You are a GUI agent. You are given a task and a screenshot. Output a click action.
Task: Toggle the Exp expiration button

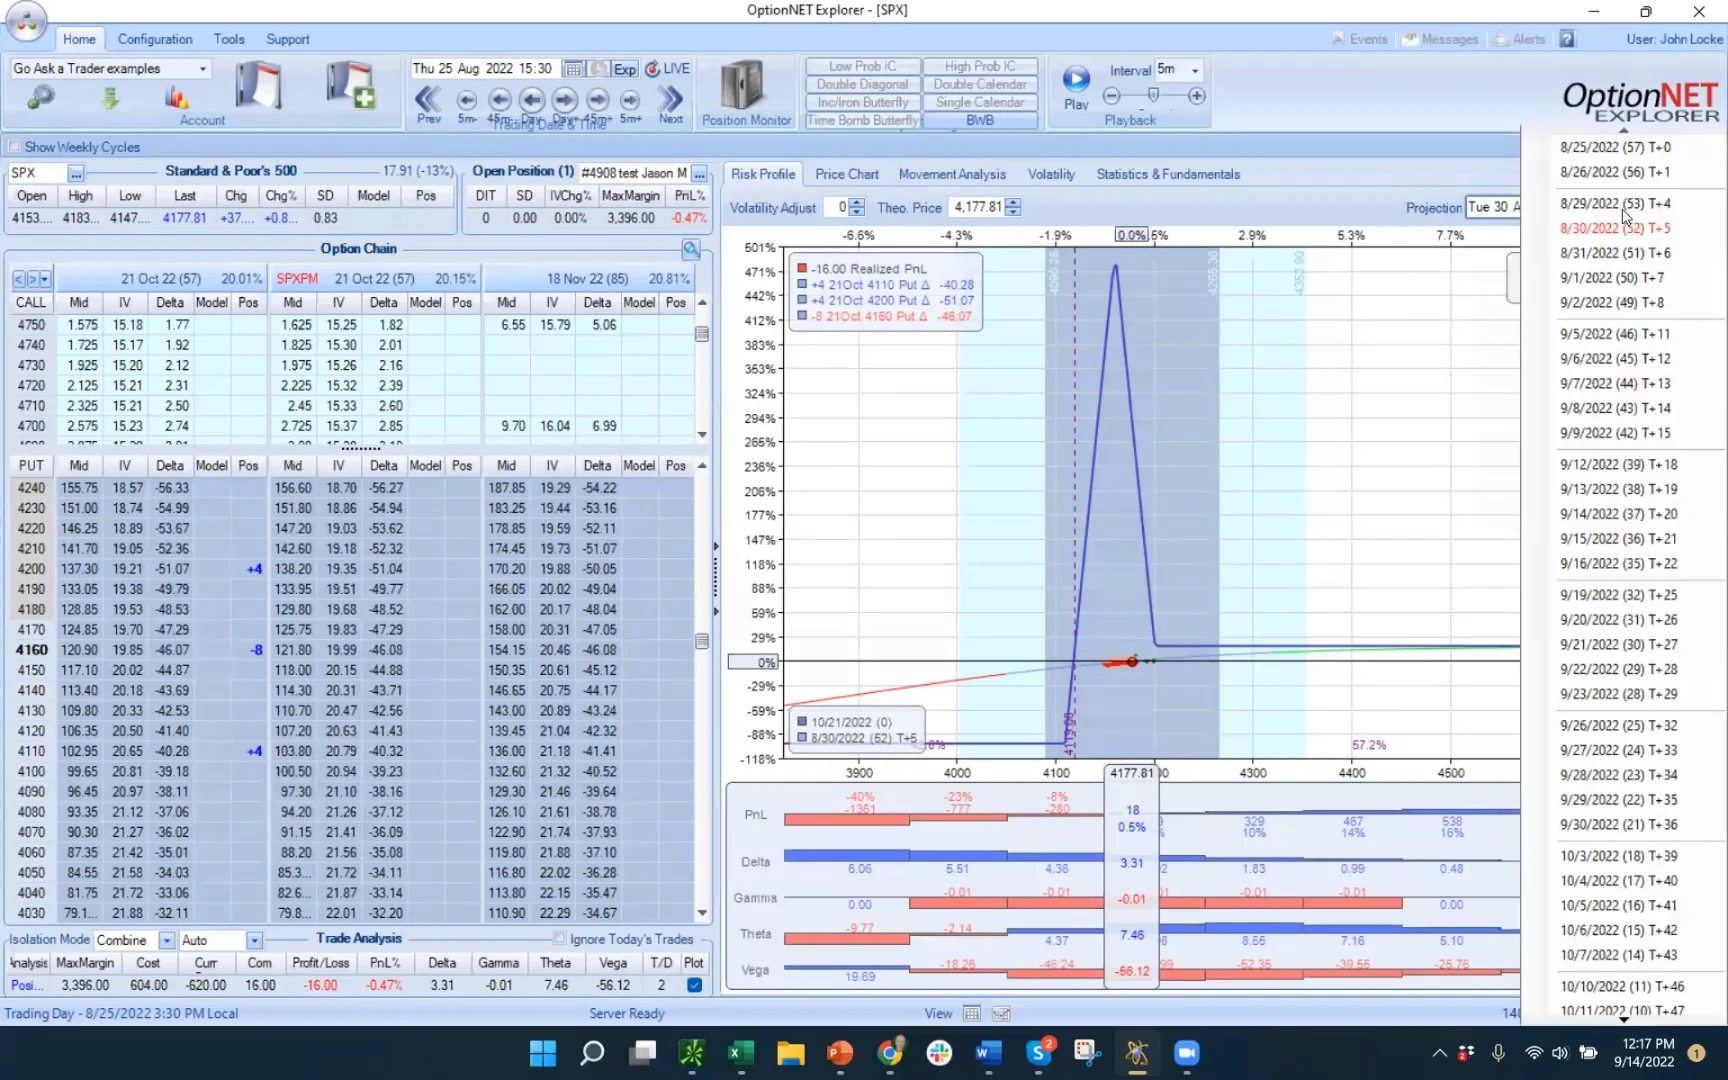[x=625, y=69]
